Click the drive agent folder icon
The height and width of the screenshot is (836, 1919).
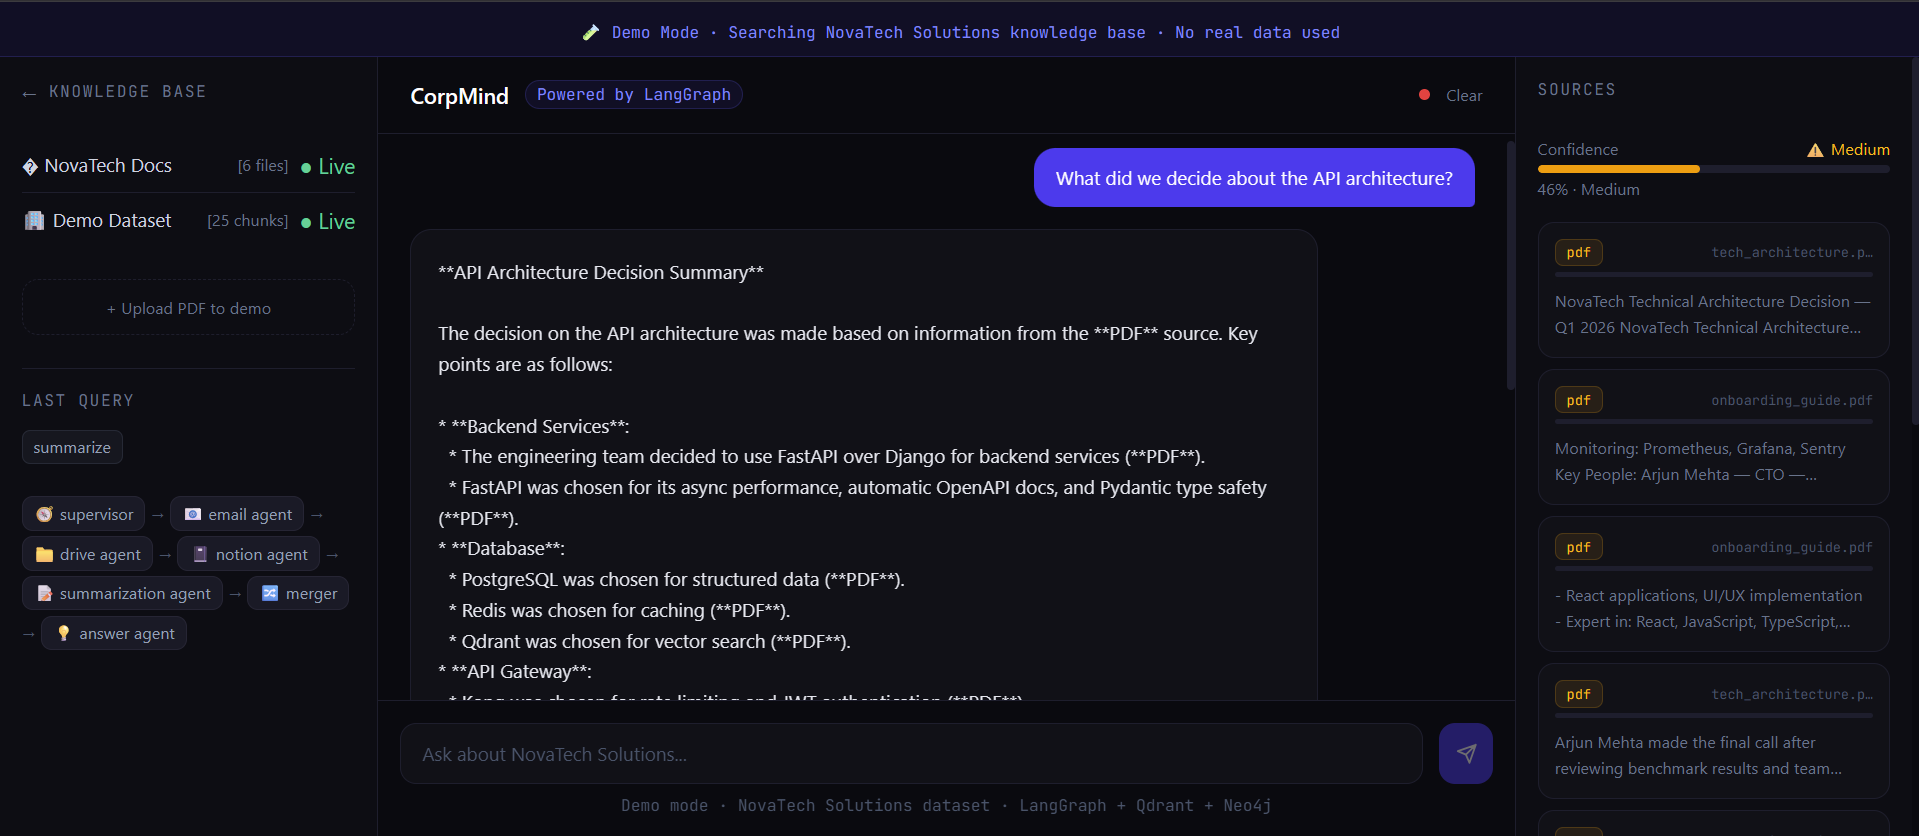tap(44, 554)
